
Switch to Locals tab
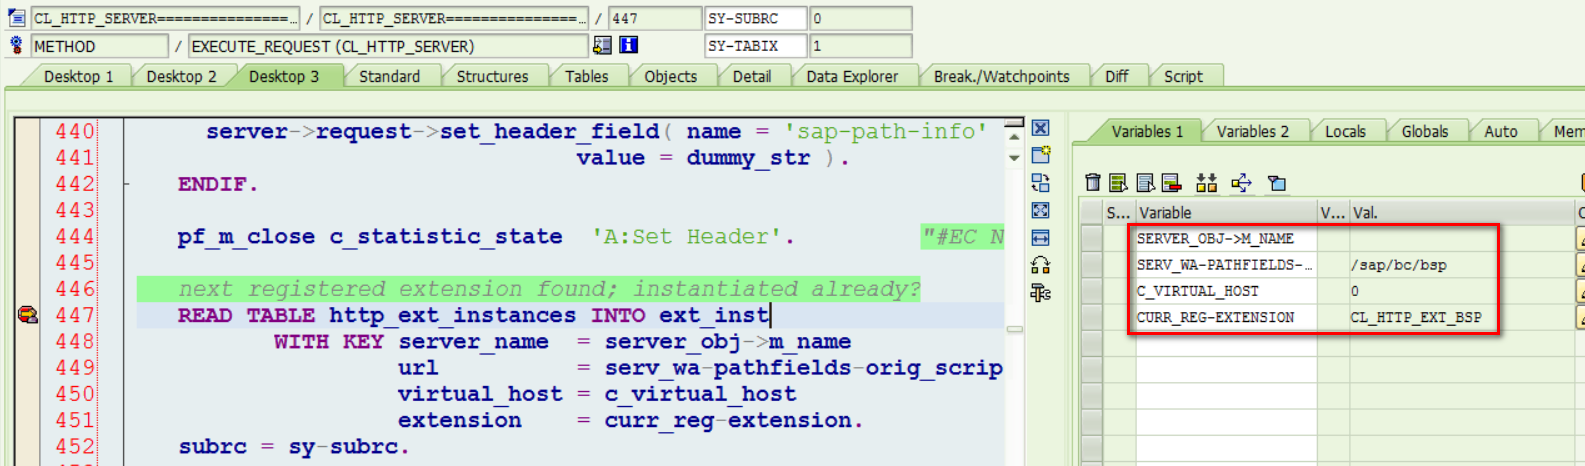pyautogui.click(x=1345, y=131)
